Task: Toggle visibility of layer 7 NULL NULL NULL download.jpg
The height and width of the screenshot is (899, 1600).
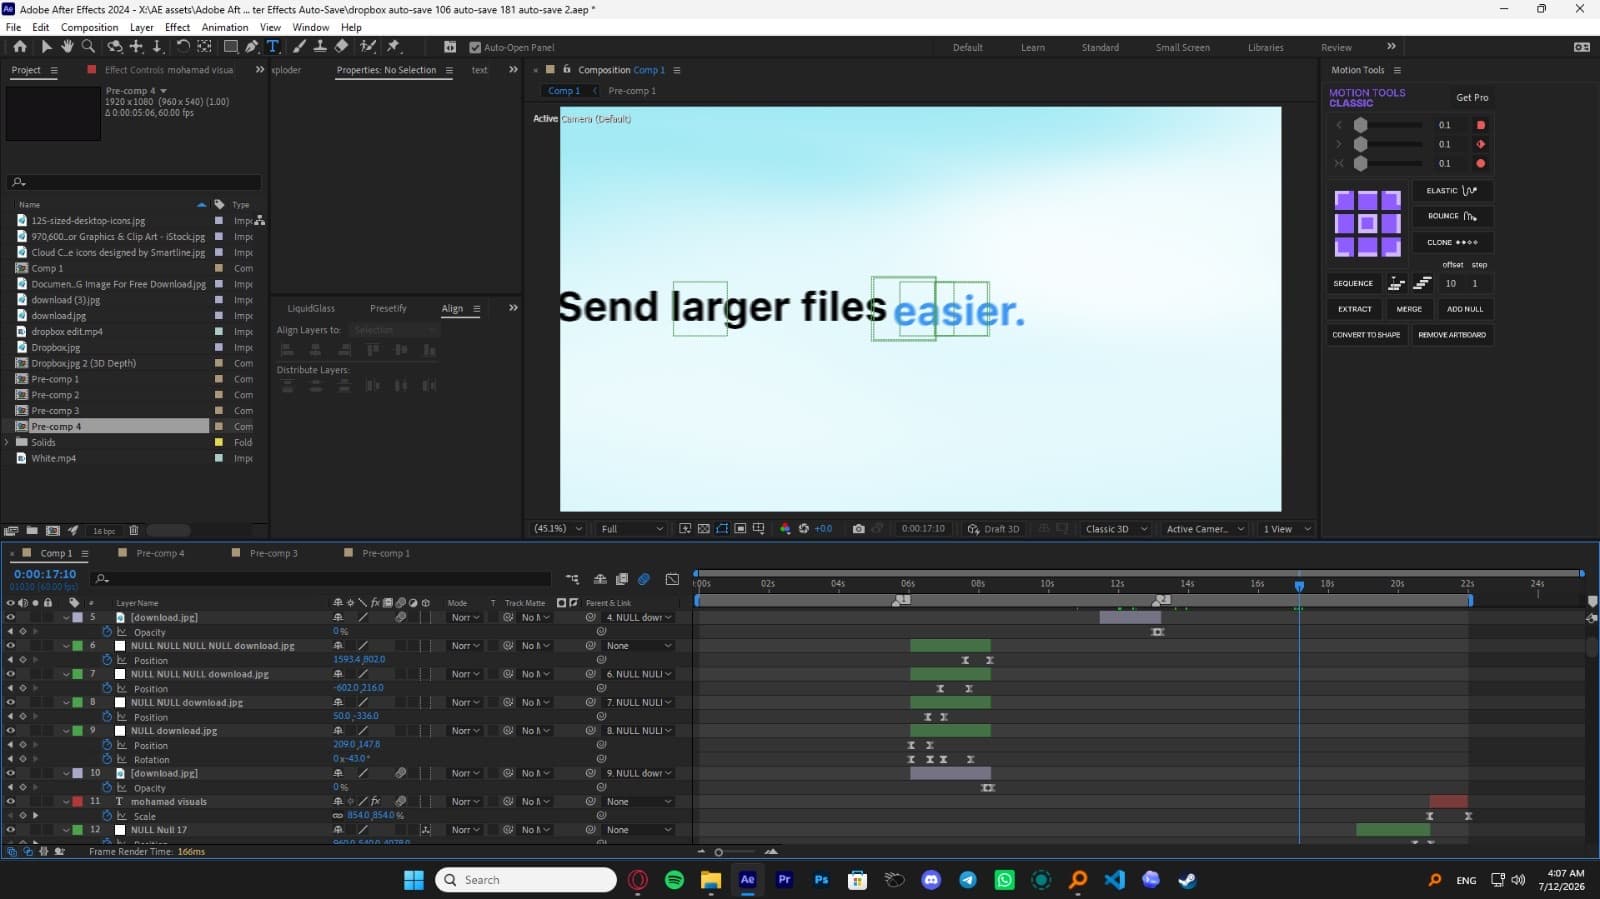Action: pyautogui.click(x=11, y=674)
